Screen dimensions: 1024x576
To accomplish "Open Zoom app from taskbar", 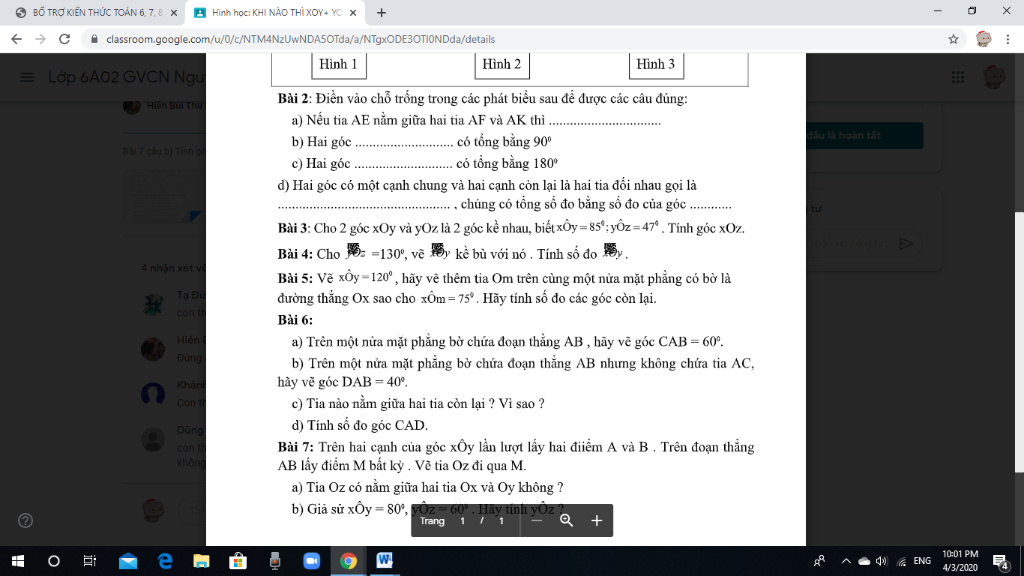I will point(312,561).
